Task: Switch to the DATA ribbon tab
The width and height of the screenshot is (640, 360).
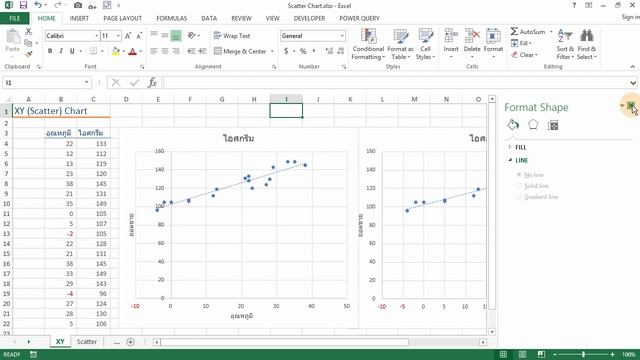Action: 209,18
